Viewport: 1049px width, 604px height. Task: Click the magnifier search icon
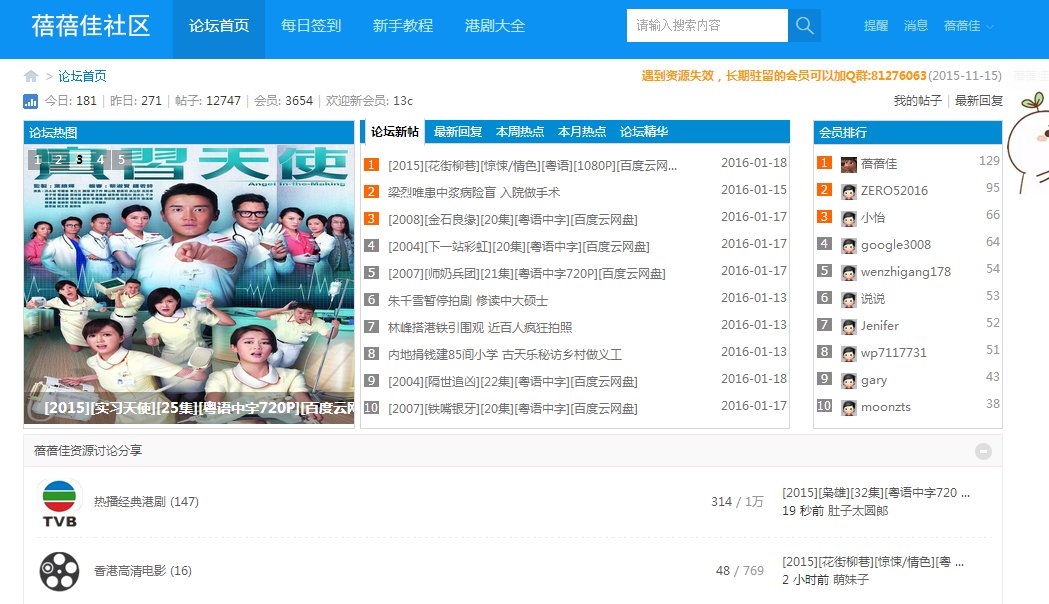pos(804,26)
